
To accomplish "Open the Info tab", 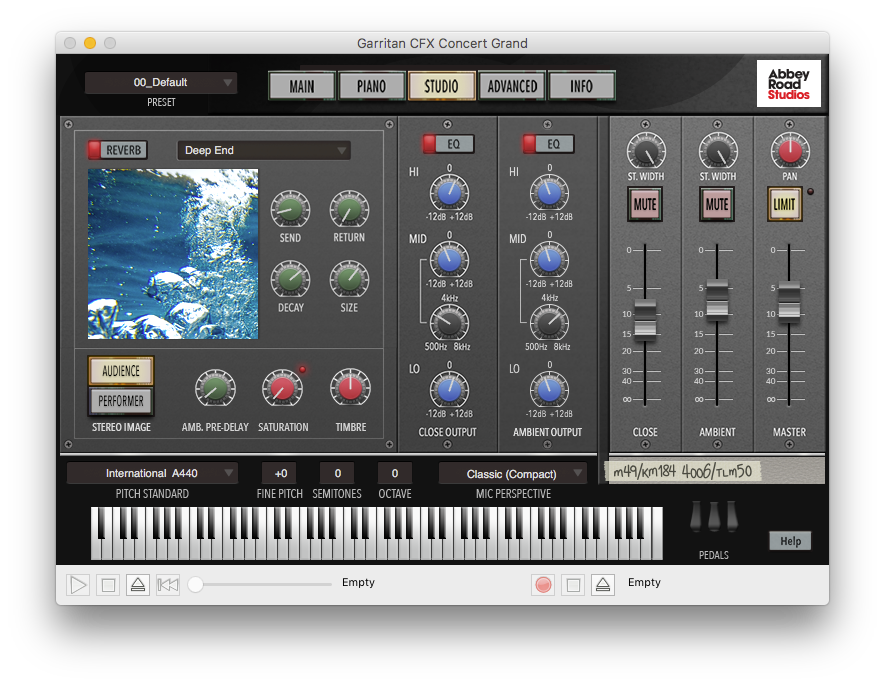I will 581,86.
